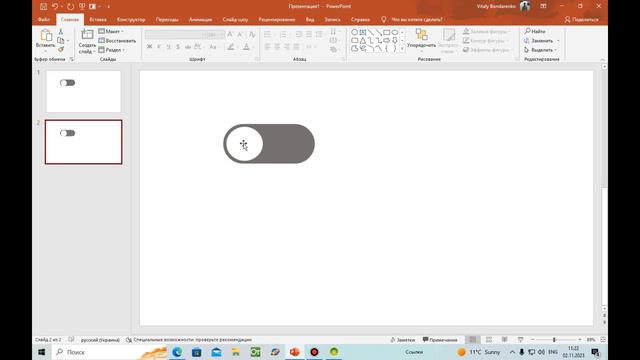The height and width of the screenshot is (360, 640).
Task: Click the 11°C Sunny weather widget
Action: tap(479, 352)
